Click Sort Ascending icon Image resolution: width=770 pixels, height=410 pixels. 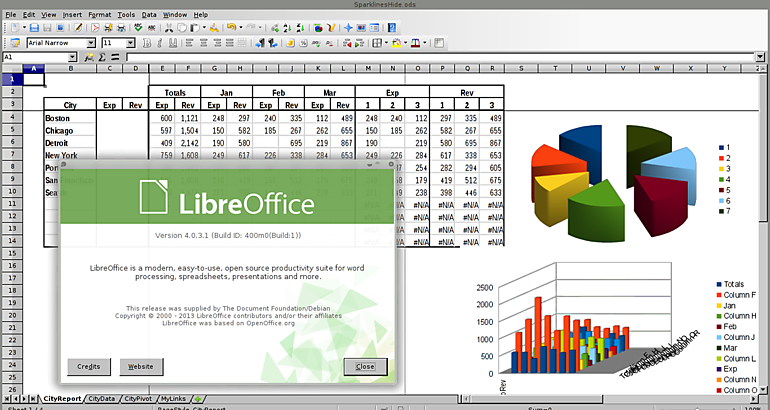(x=288, y=28)
